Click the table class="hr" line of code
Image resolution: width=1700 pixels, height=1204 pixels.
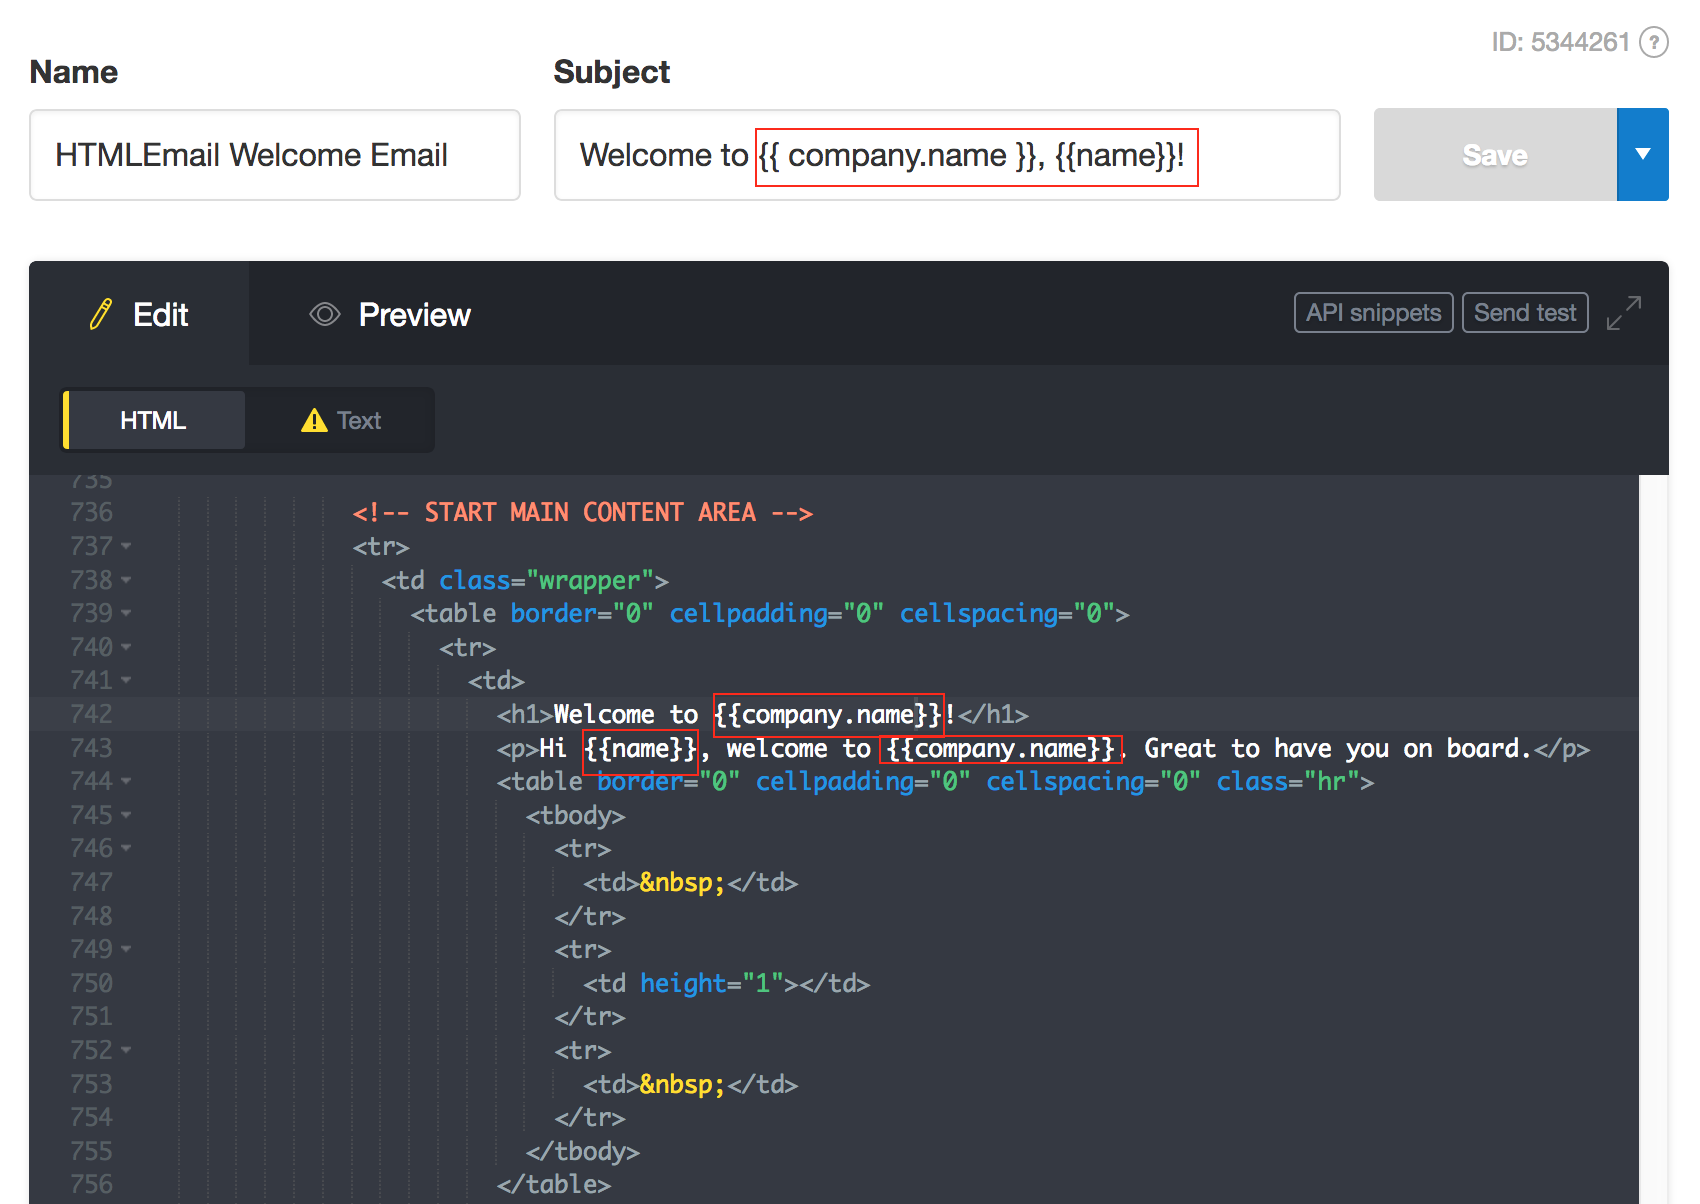(x=936, y=781)
